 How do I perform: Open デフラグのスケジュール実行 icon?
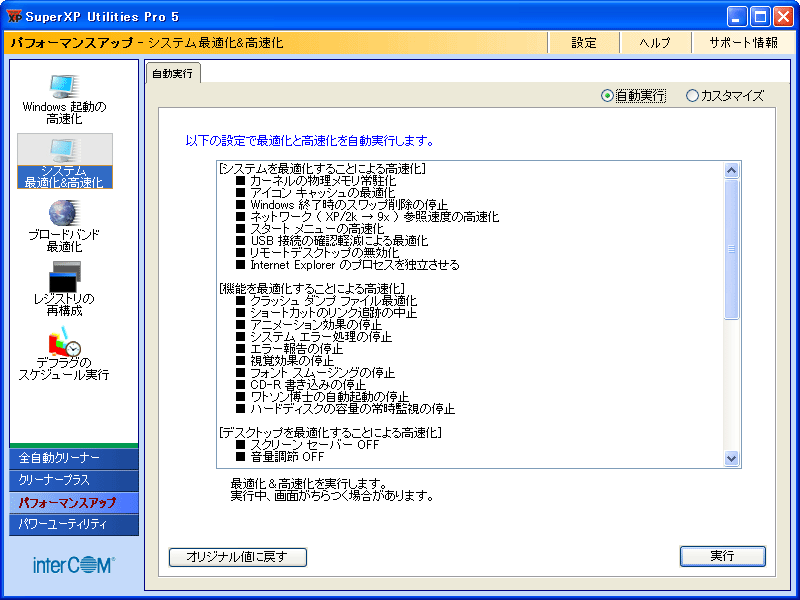pos(64,355)
